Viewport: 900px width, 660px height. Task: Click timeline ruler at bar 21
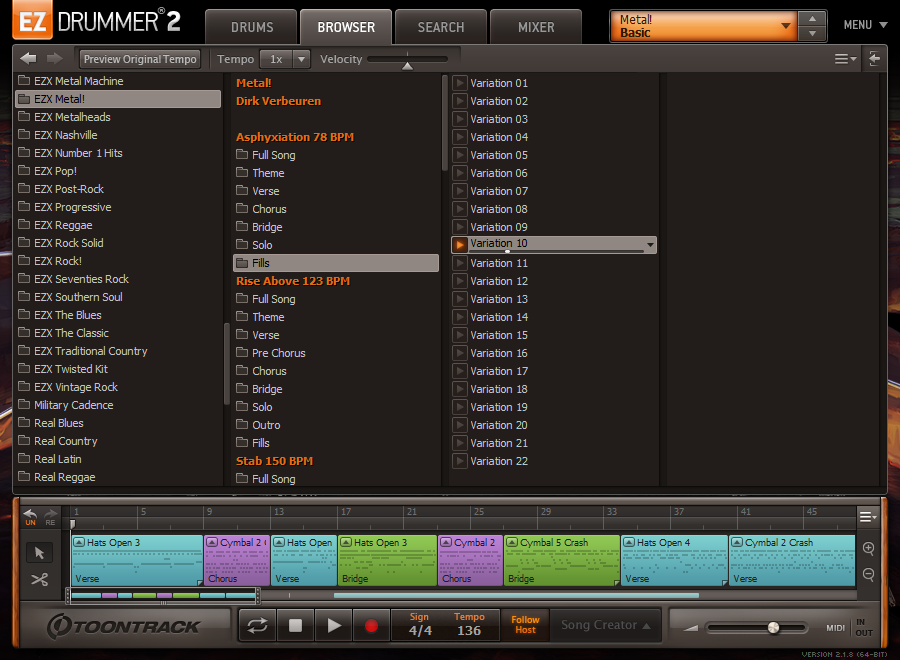point(409,512)
